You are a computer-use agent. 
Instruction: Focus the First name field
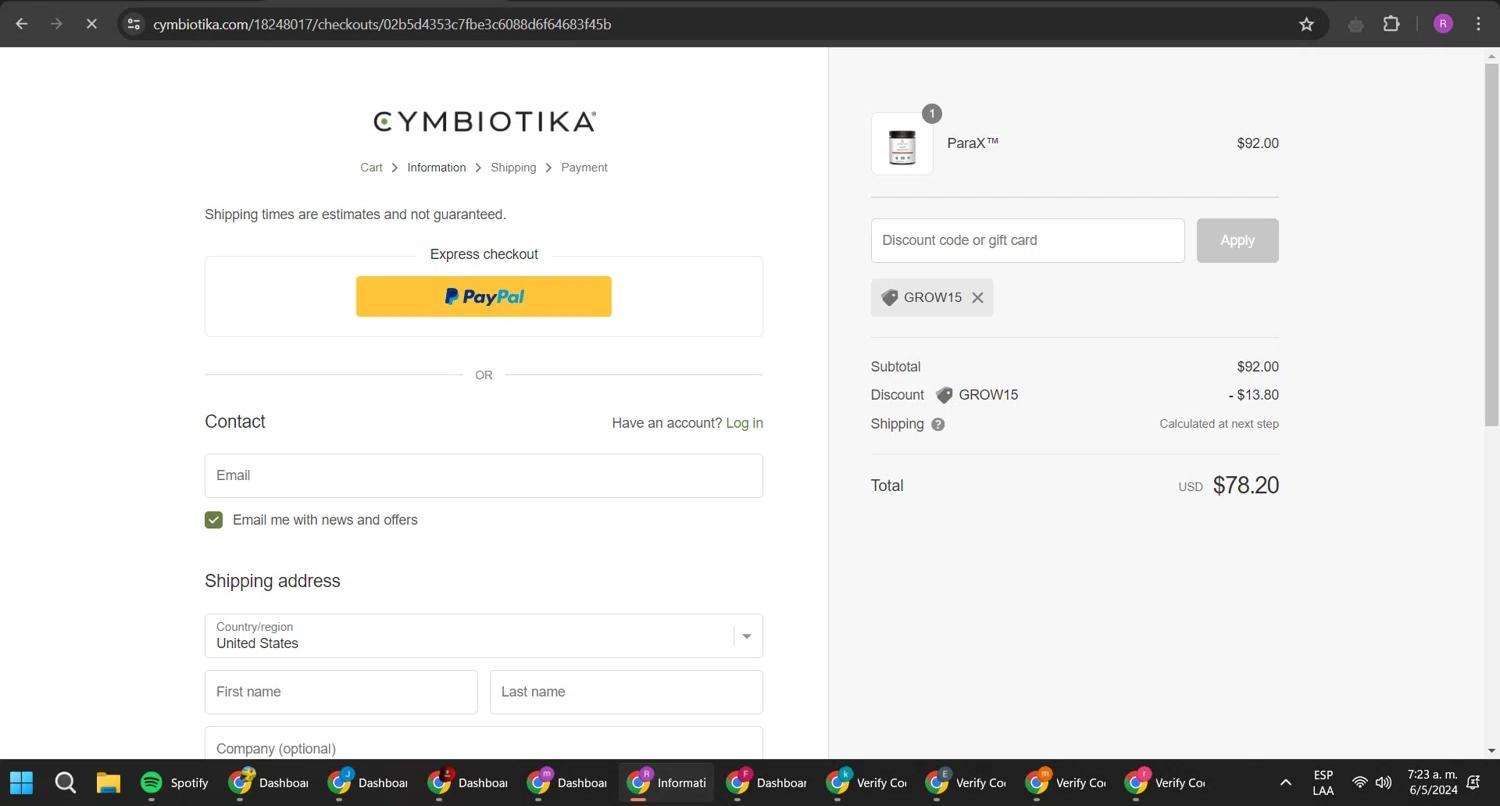pyautogui.click(x=341, y=692)
